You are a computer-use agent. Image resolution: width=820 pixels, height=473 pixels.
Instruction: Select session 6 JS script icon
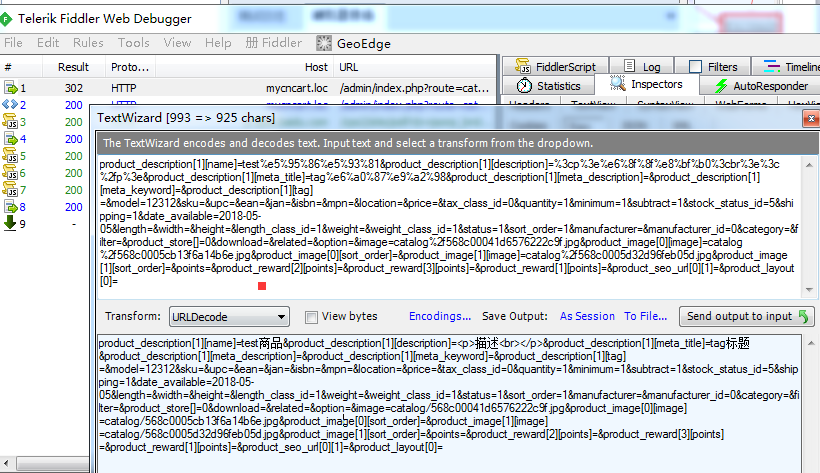tap(10, 173)
